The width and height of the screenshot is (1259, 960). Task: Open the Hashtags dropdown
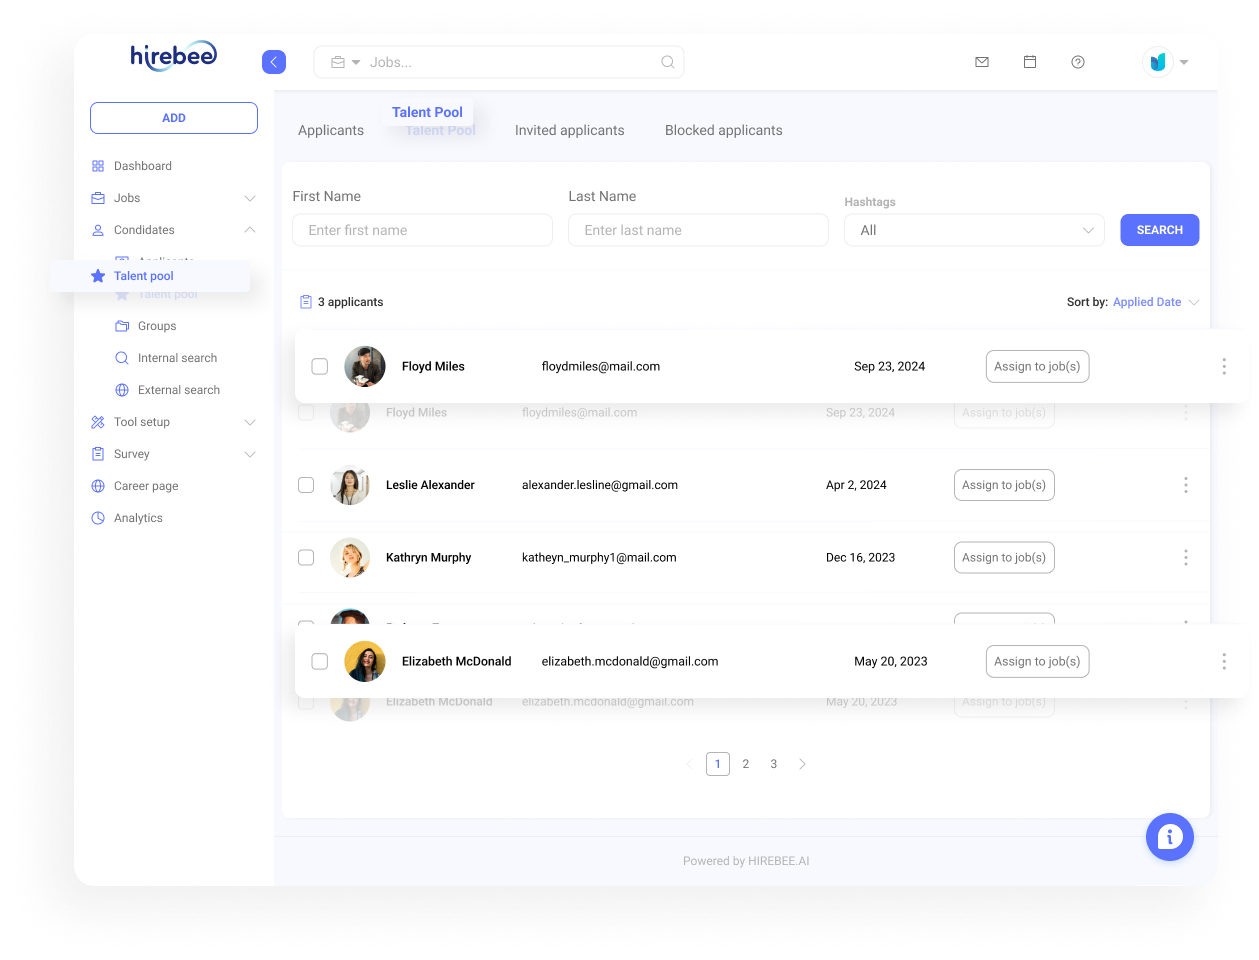(x=973, y=230)
